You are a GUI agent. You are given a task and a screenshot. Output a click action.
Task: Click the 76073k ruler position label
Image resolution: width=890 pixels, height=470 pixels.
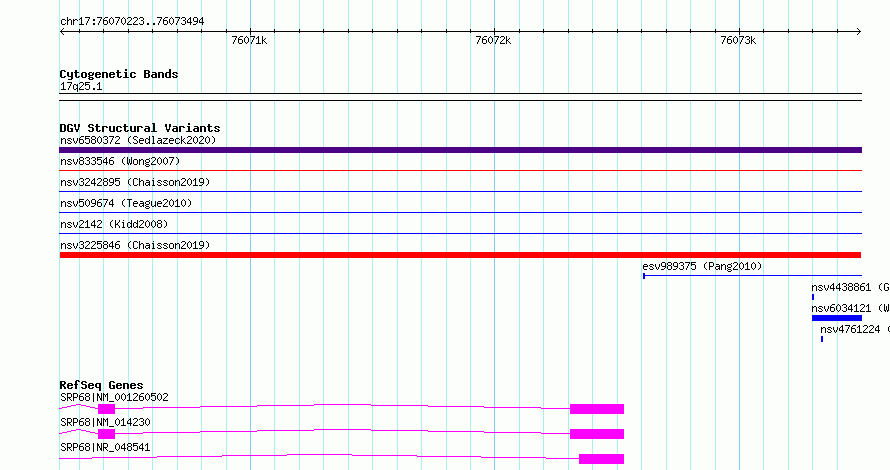[x=738, y=40]
